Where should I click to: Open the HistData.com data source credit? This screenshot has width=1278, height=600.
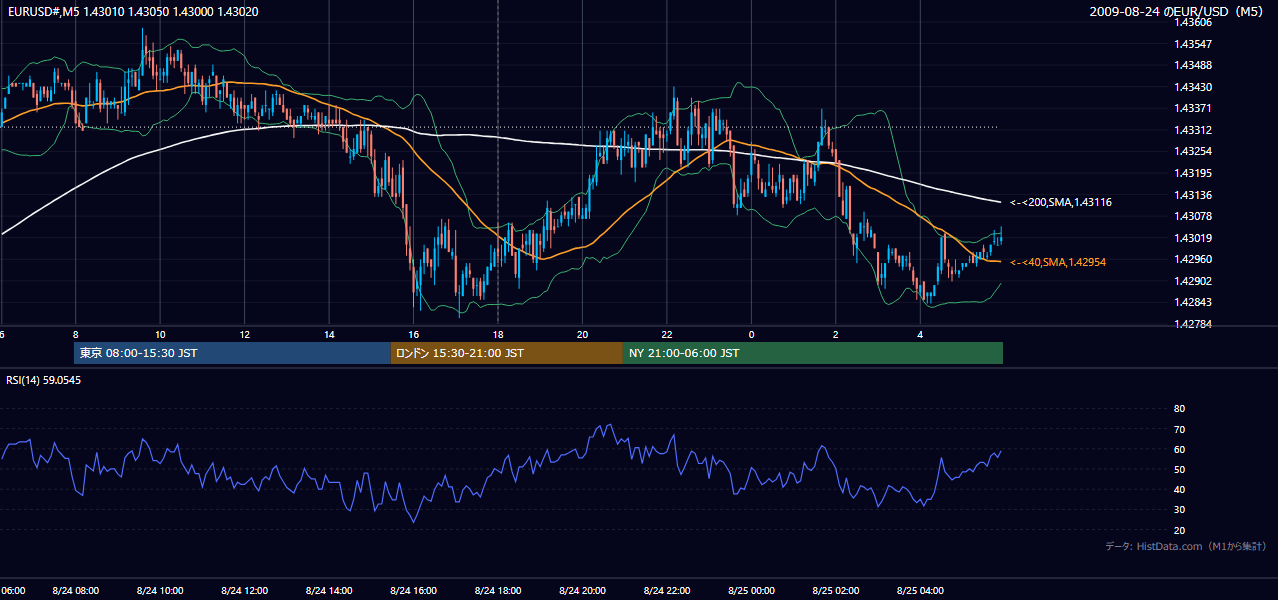(x=1186, y=546)
